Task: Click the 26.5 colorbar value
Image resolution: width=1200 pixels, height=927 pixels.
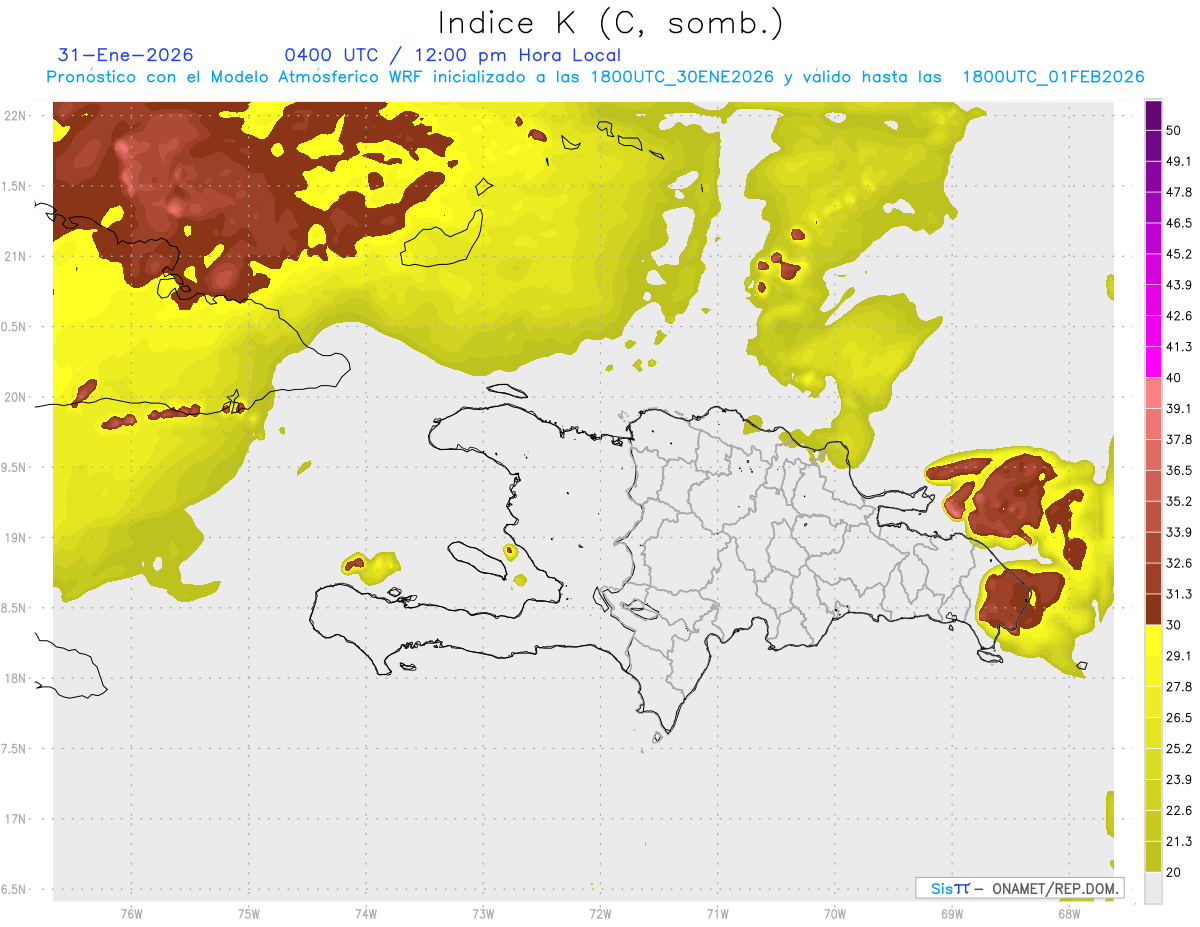Action: (1179, 718)
